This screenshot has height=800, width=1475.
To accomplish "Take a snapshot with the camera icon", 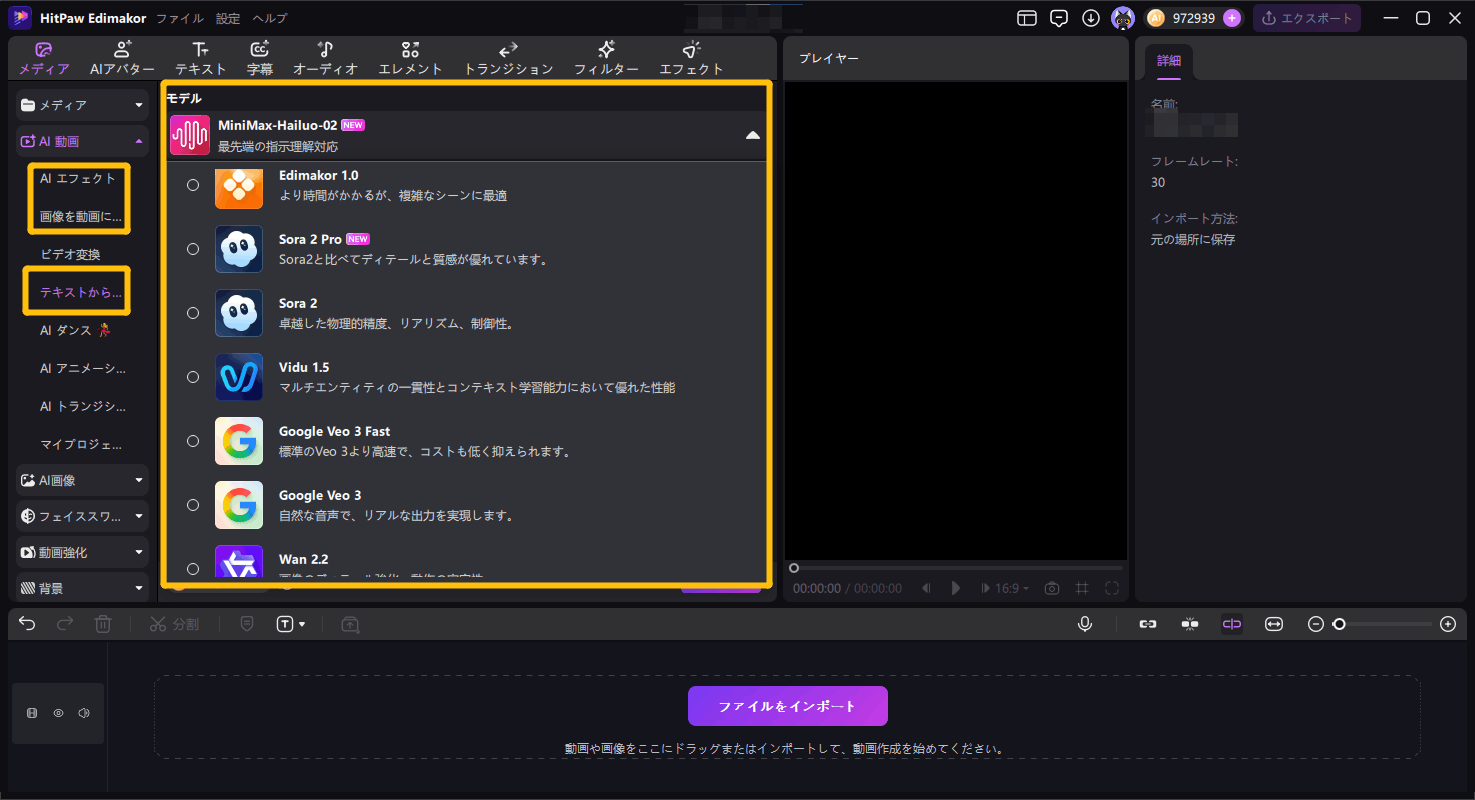I will coord(1052,589).
